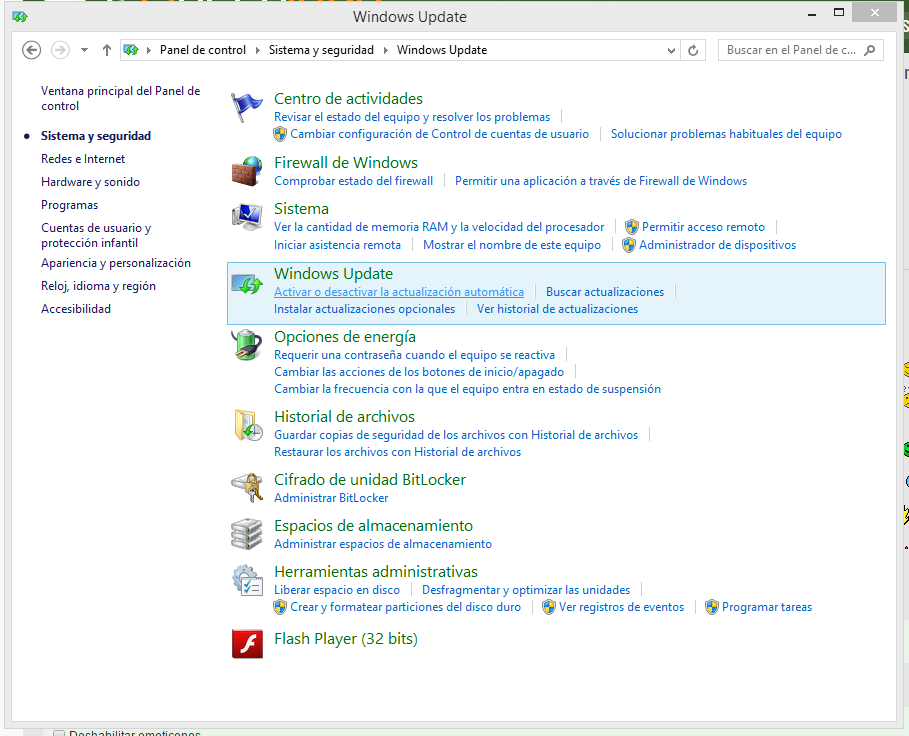Click the BitLocker drive padlock icon
909x736 pixels.
247,487
